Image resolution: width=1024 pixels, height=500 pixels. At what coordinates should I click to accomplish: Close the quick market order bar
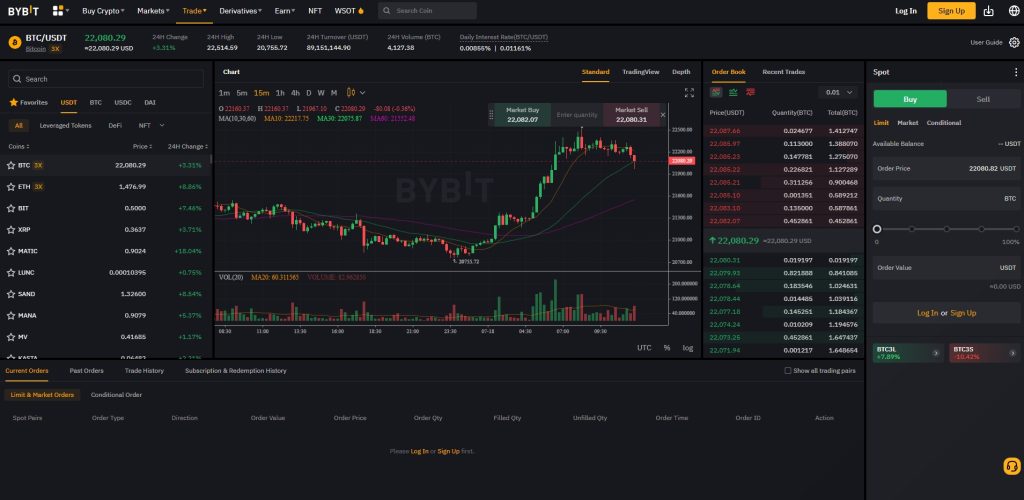663,115
